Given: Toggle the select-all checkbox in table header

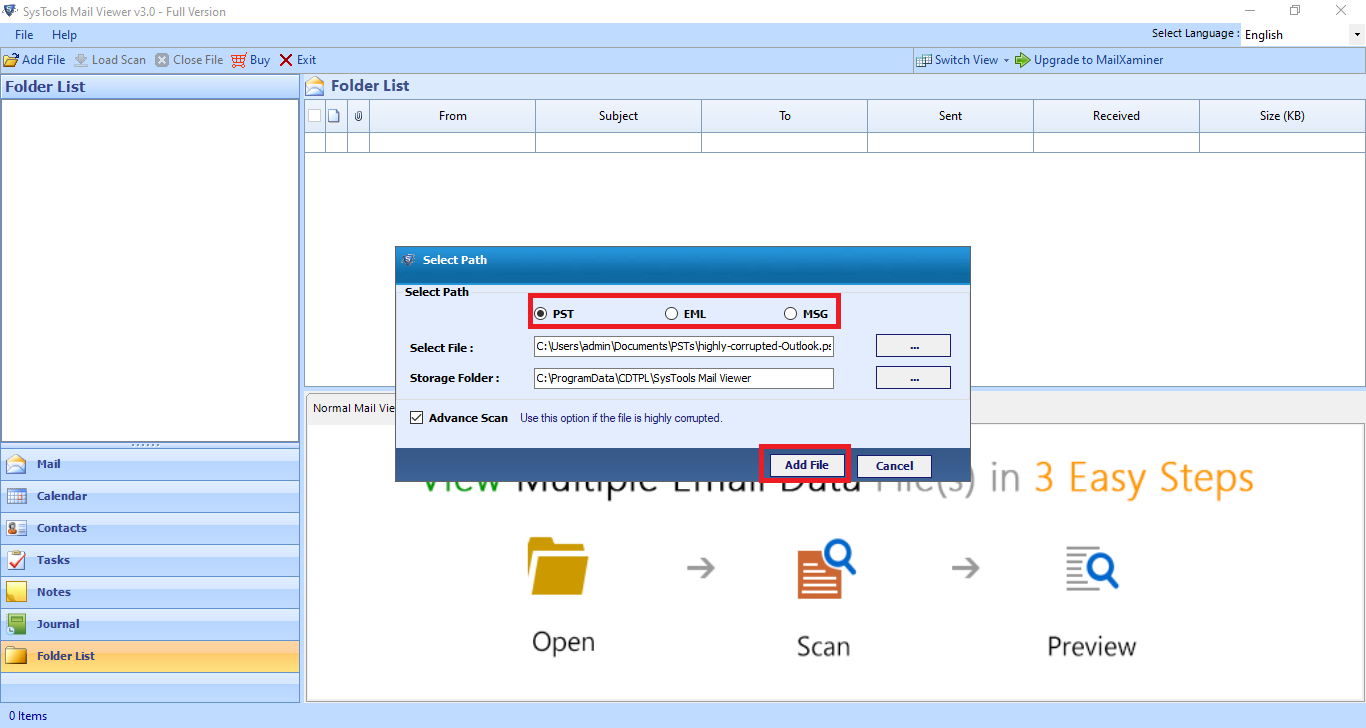Looking at the screenshot, I should [x=314, y=116].
